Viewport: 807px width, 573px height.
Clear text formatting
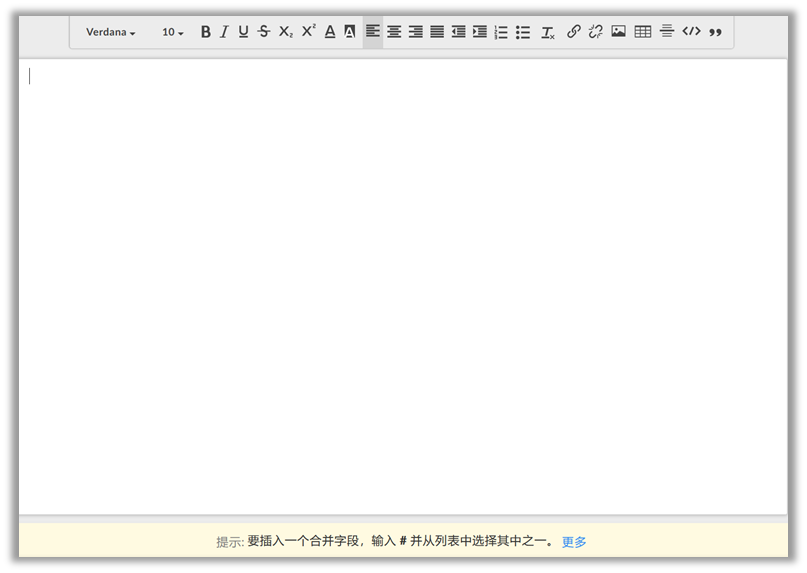point(548,32)
